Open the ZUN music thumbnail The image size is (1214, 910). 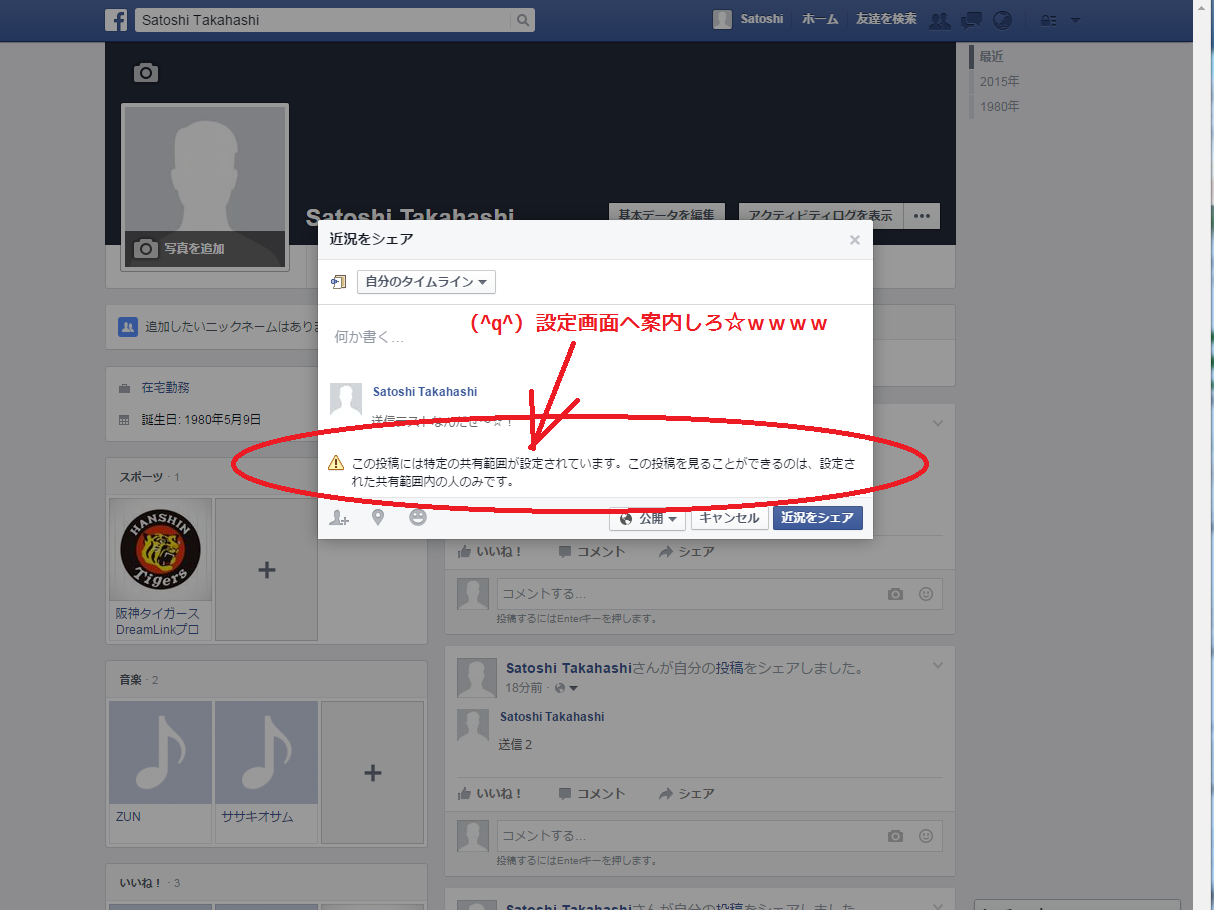tap(160, 752)
